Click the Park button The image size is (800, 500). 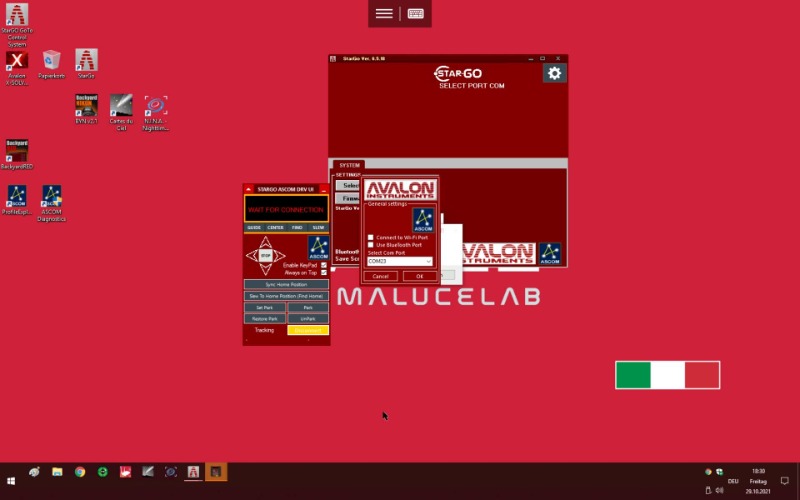[x=308, y=308]
